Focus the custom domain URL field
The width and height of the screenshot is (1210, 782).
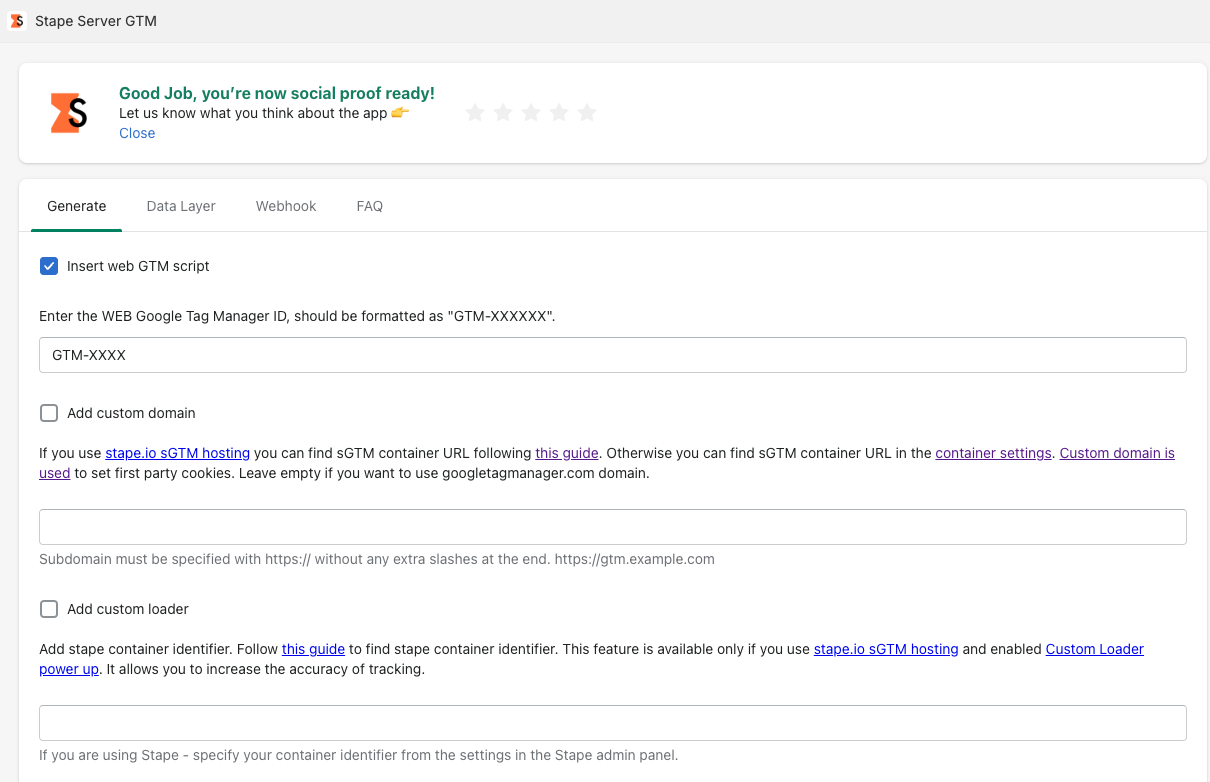(x=613, y=527)
